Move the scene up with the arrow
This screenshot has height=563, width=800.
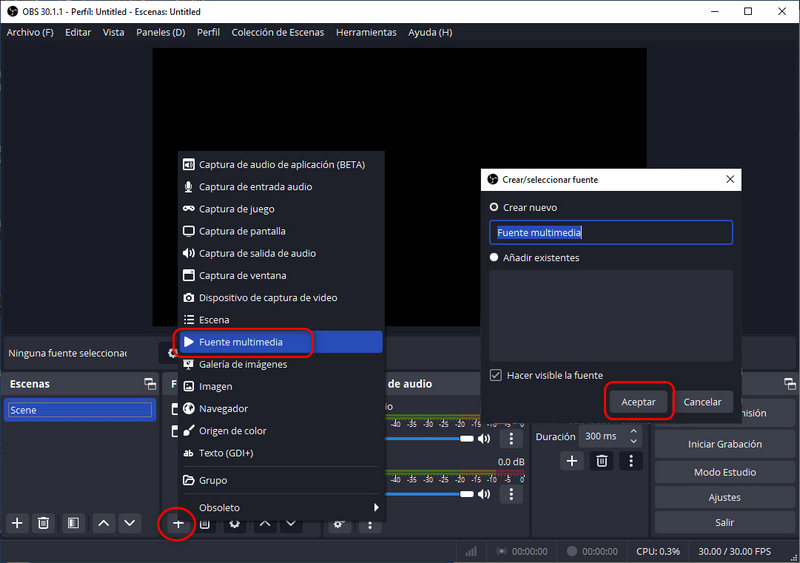click(104, 523)
